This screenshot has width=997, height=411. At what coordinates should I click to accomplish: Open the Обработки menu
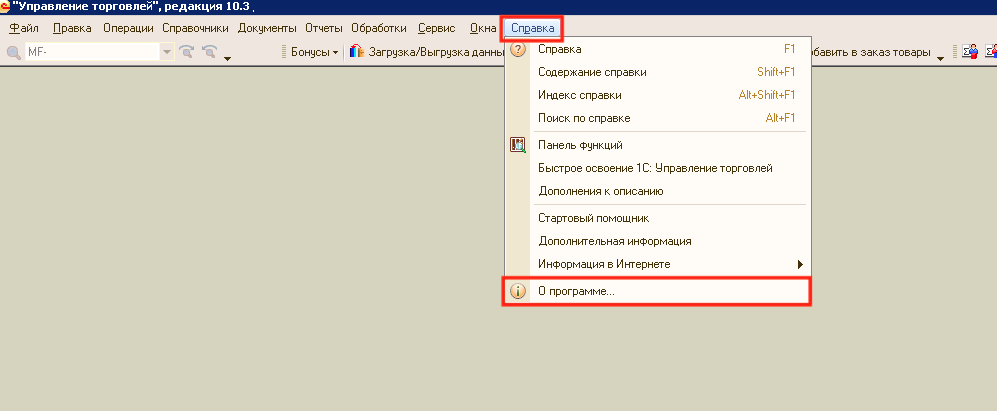(379, 28)
